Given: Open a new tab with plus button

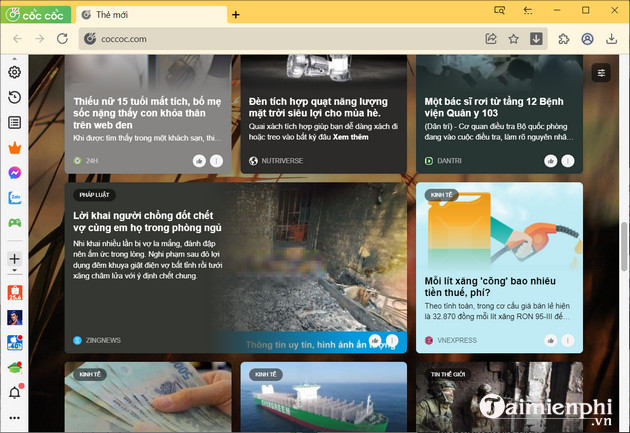Looking at the screenshot, I should (236, 15).
